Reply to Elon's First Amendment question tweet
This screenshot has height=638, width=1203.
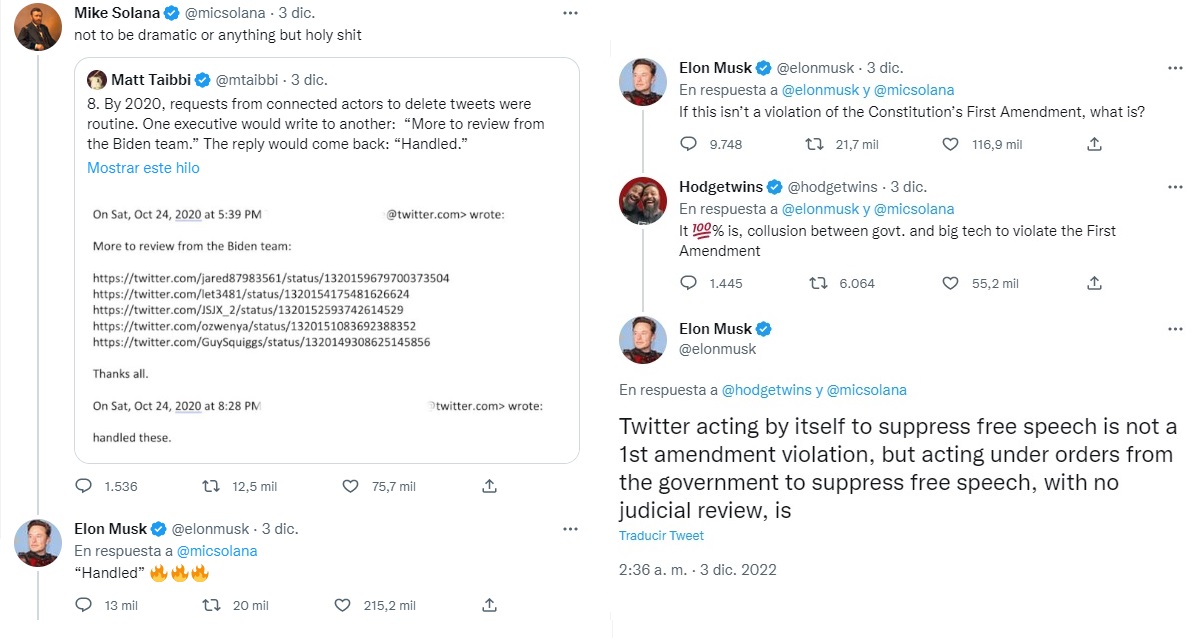pyautogui.click(x=688, y=144)
